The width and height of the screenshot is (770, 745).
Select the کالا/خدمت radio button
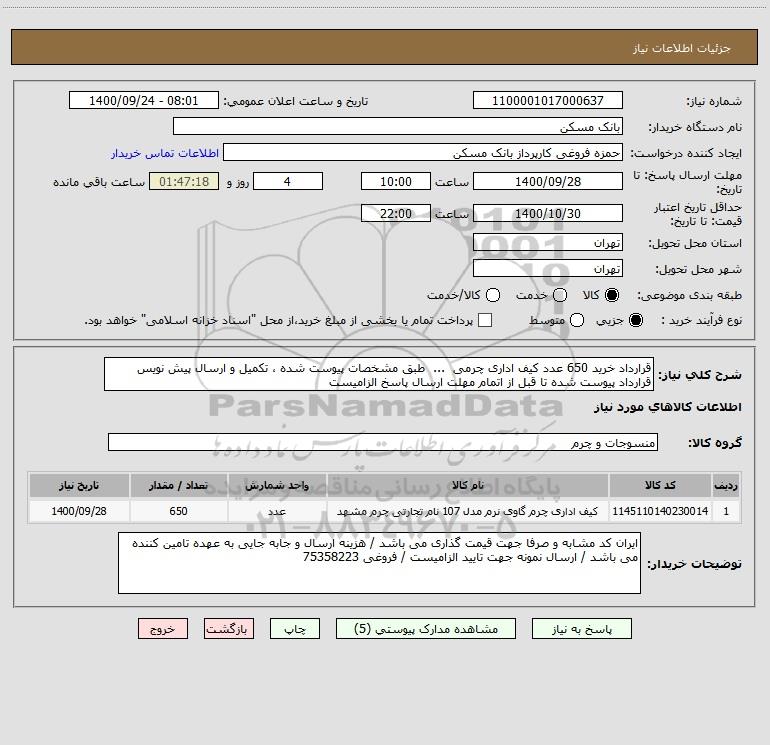493,295
